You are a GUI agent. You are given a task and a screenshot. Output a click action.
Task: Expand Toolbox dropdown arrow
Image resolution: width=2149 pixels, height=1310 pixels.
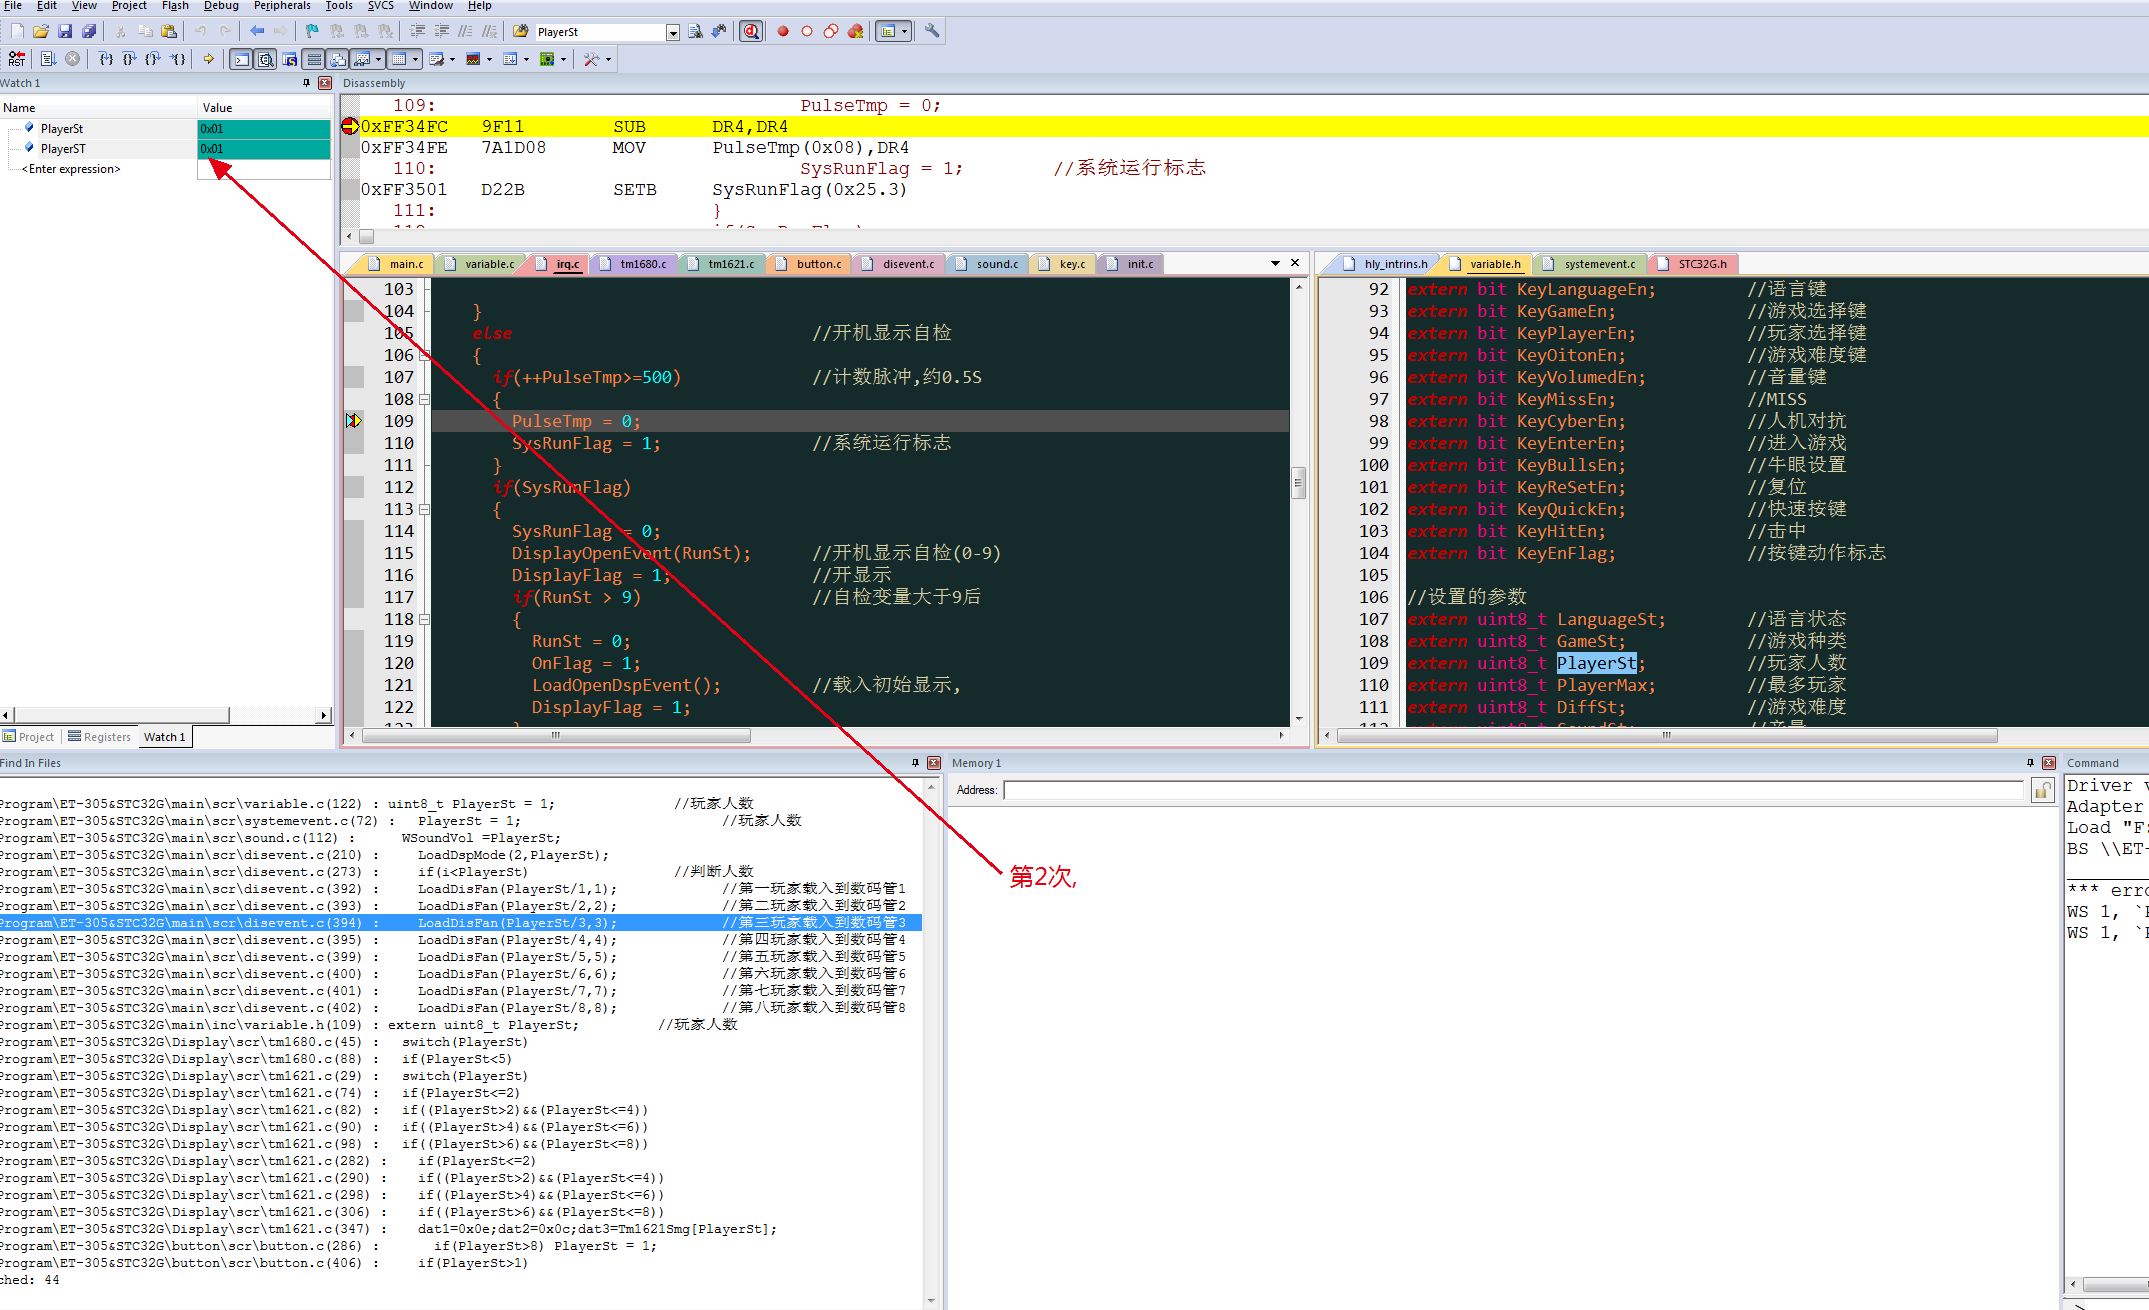608,60
